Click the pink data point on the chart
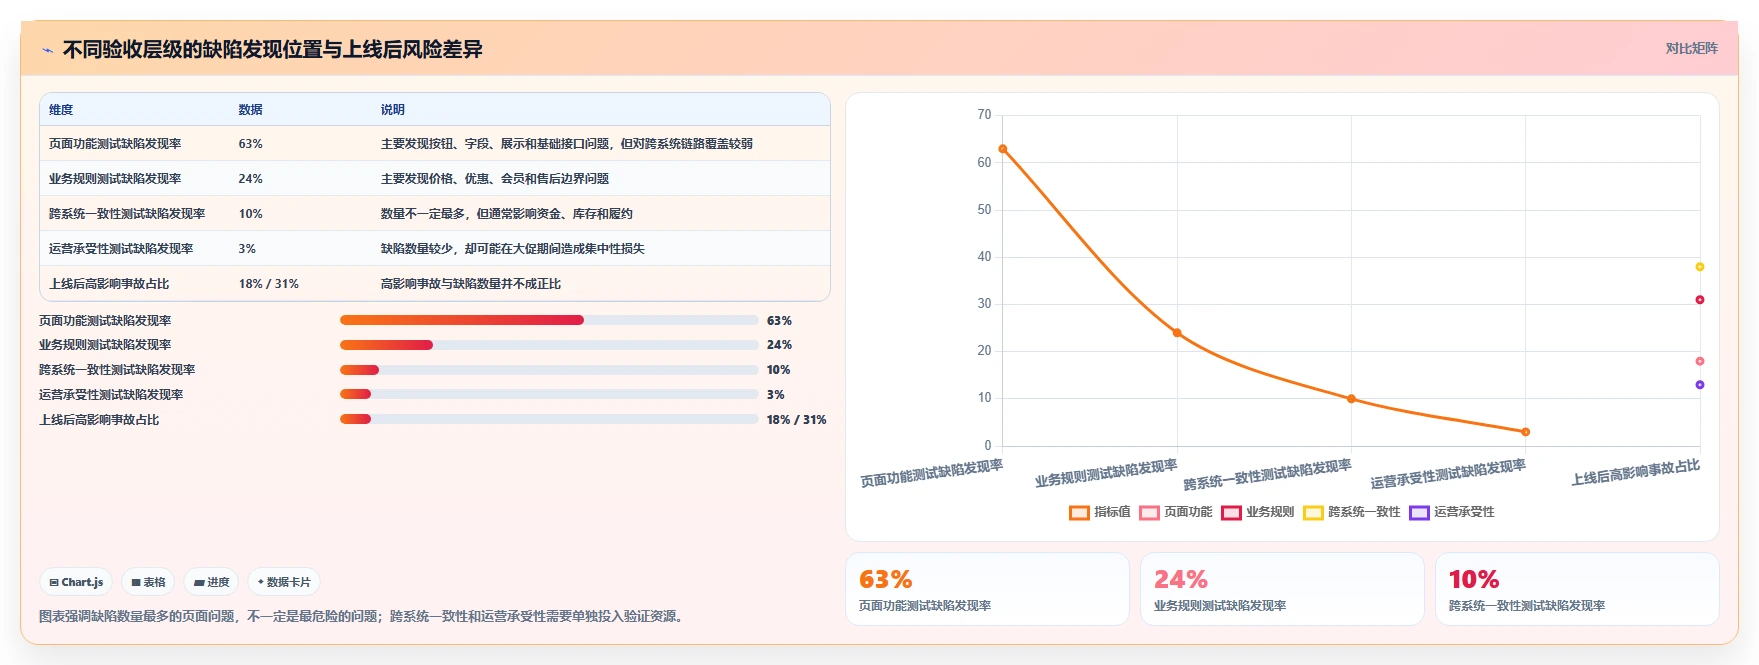Screen dimensions: 1759x665 1699,361
